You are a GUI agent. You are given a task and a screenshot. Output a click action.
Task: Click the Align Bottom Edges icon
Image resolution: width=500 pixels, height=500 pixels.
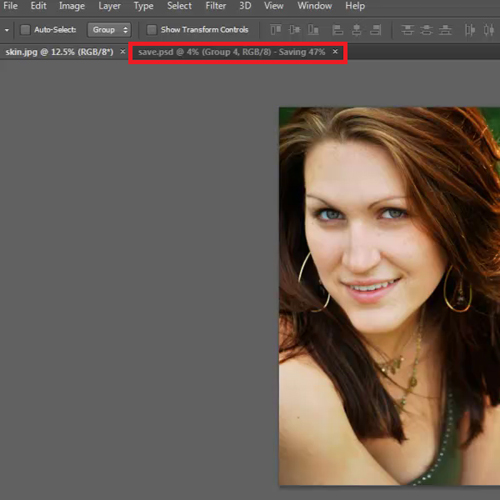point(313,30)
